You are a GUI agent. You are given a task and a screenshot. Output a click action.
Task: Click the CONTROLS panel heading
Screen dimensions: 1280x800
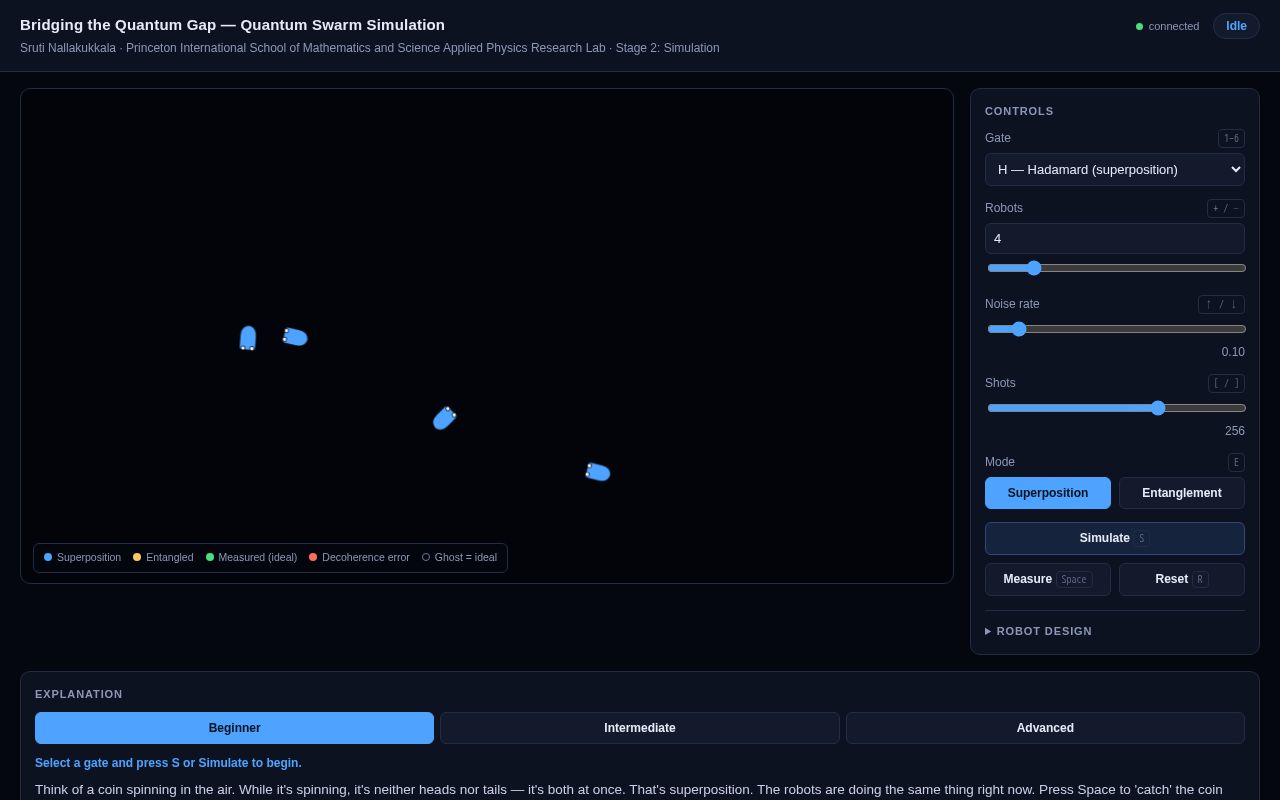(1019, 111)
